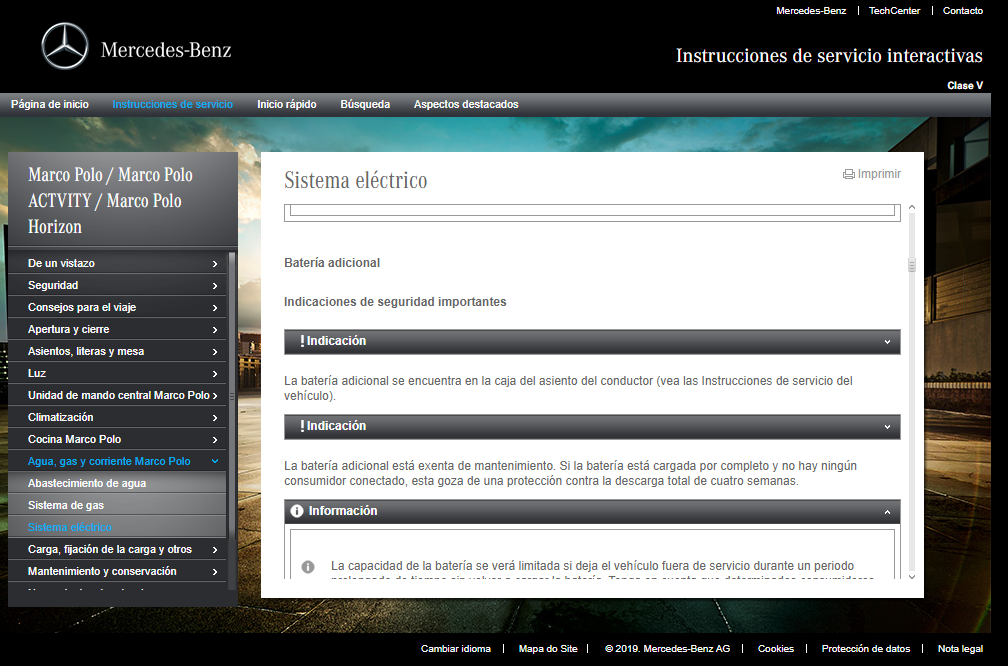Click content scrollbar down arrow

point(912,577)
